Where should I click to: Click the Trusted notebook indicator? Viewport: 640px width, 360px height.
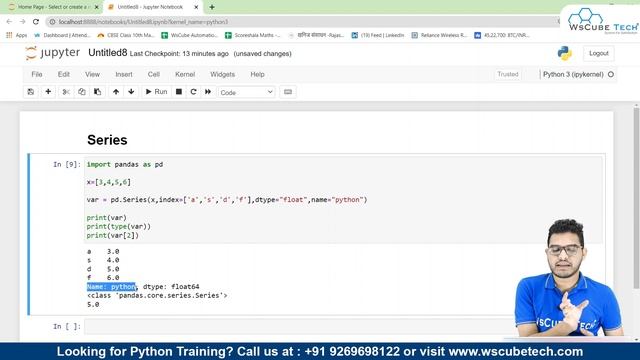click(508, 74)
